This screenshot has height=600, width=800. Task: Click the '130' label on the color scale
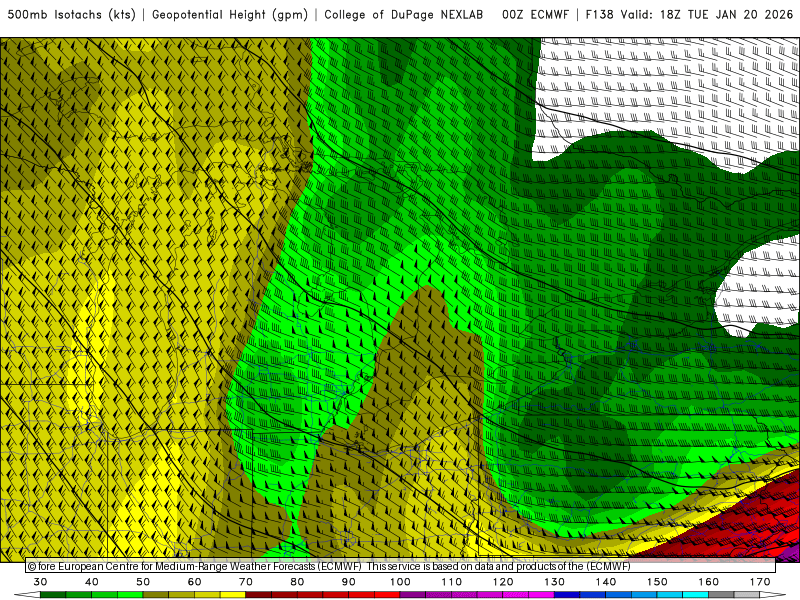(x=555, y=582)
